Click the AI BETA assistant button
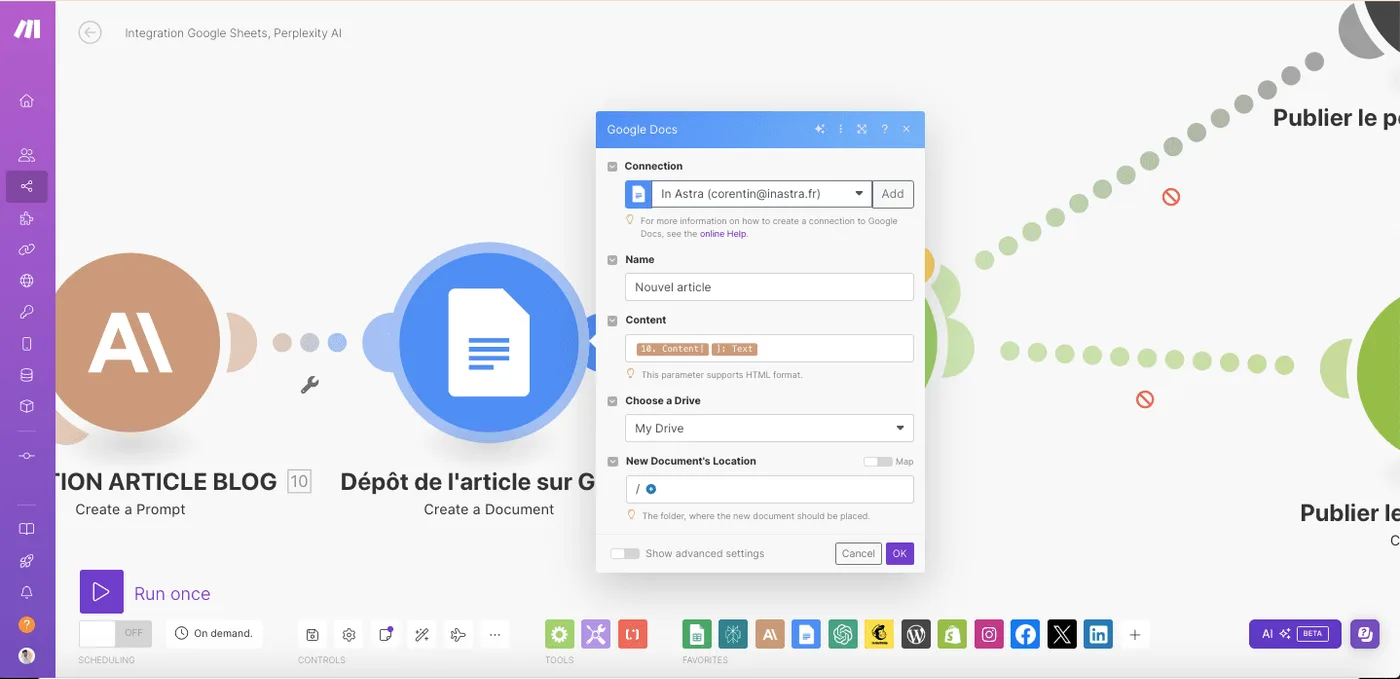1400x679 pixels. (1295, 633)
